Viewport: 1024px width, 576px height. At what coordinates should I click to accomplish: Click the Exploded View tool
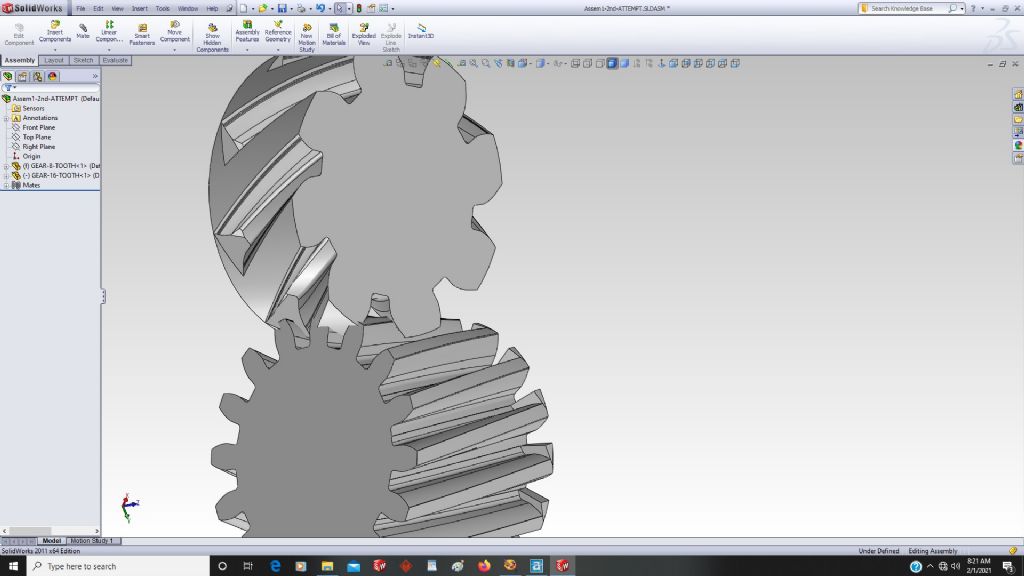pos(364,35)
